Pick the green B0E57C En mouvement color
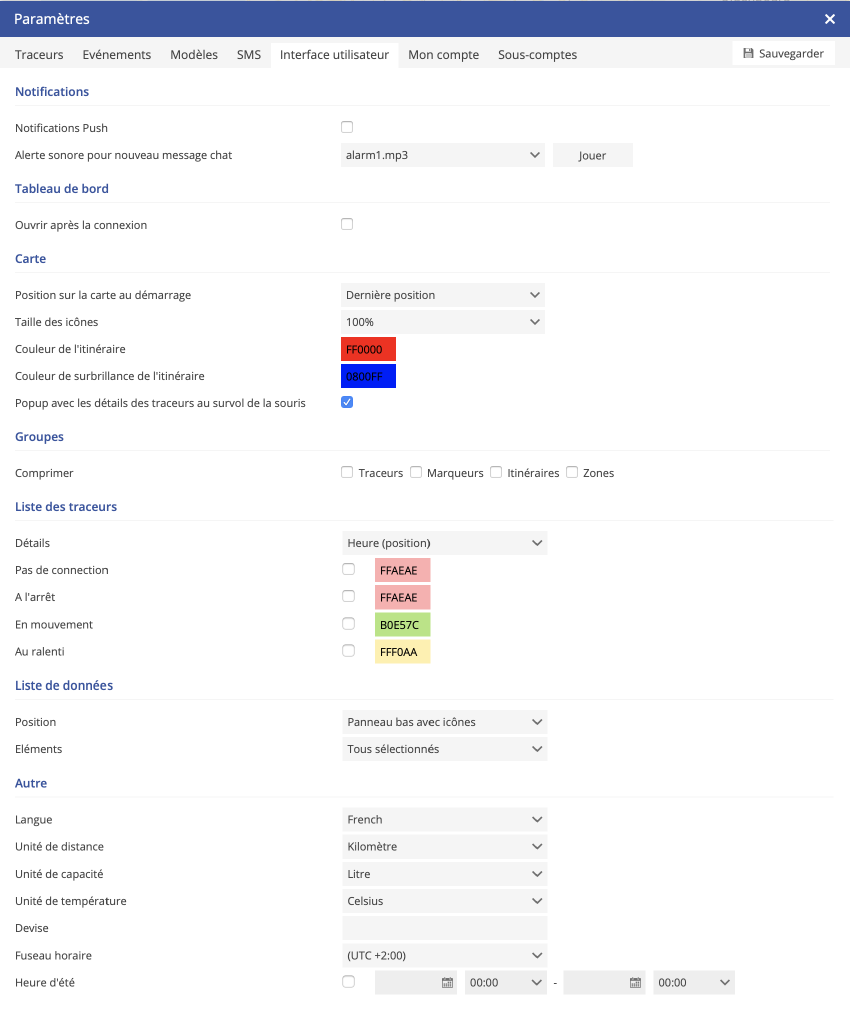 pos(402,625)
